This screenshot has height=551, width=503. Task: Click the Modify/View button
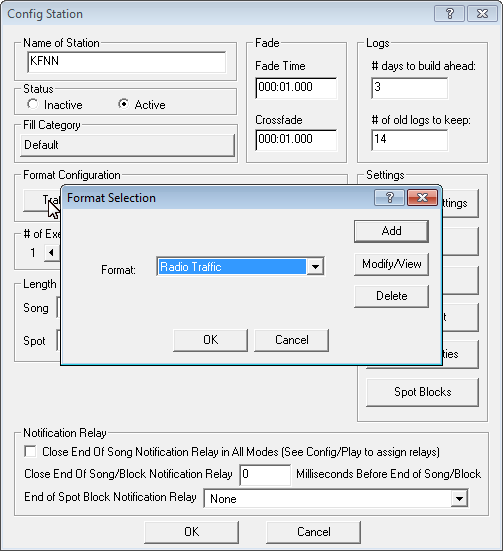(391, 264)
